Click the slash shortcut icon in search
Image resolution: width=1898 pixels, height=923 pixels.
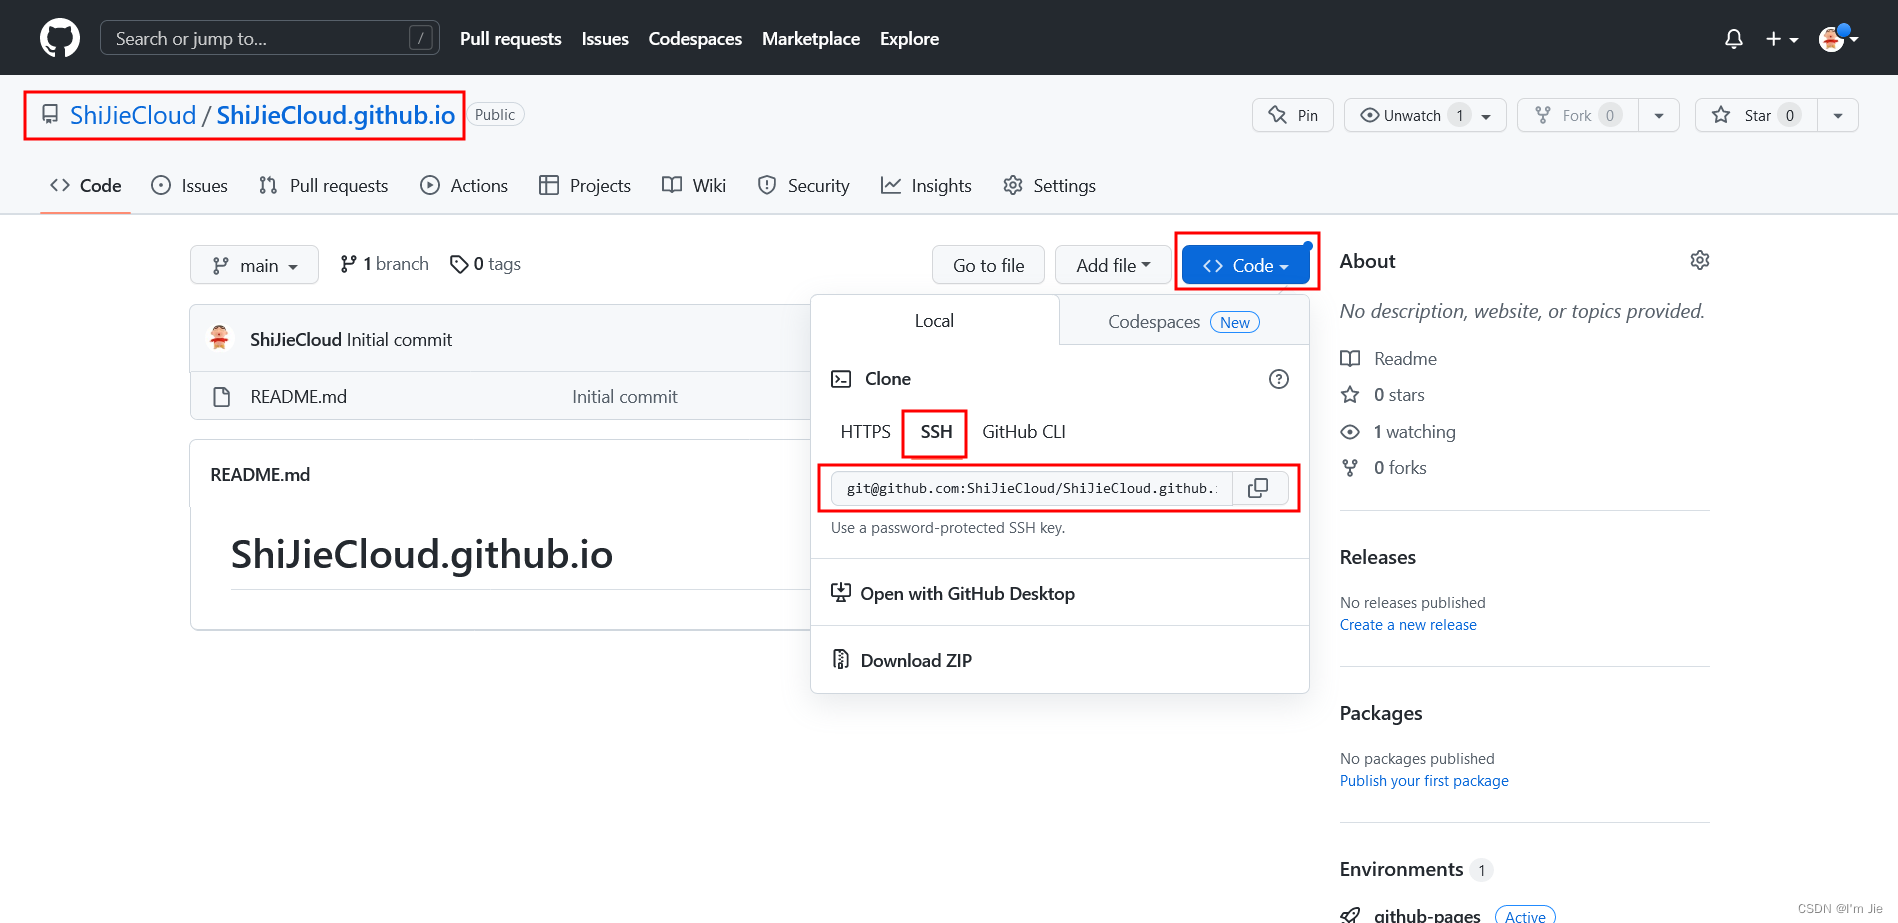(421, 38)
